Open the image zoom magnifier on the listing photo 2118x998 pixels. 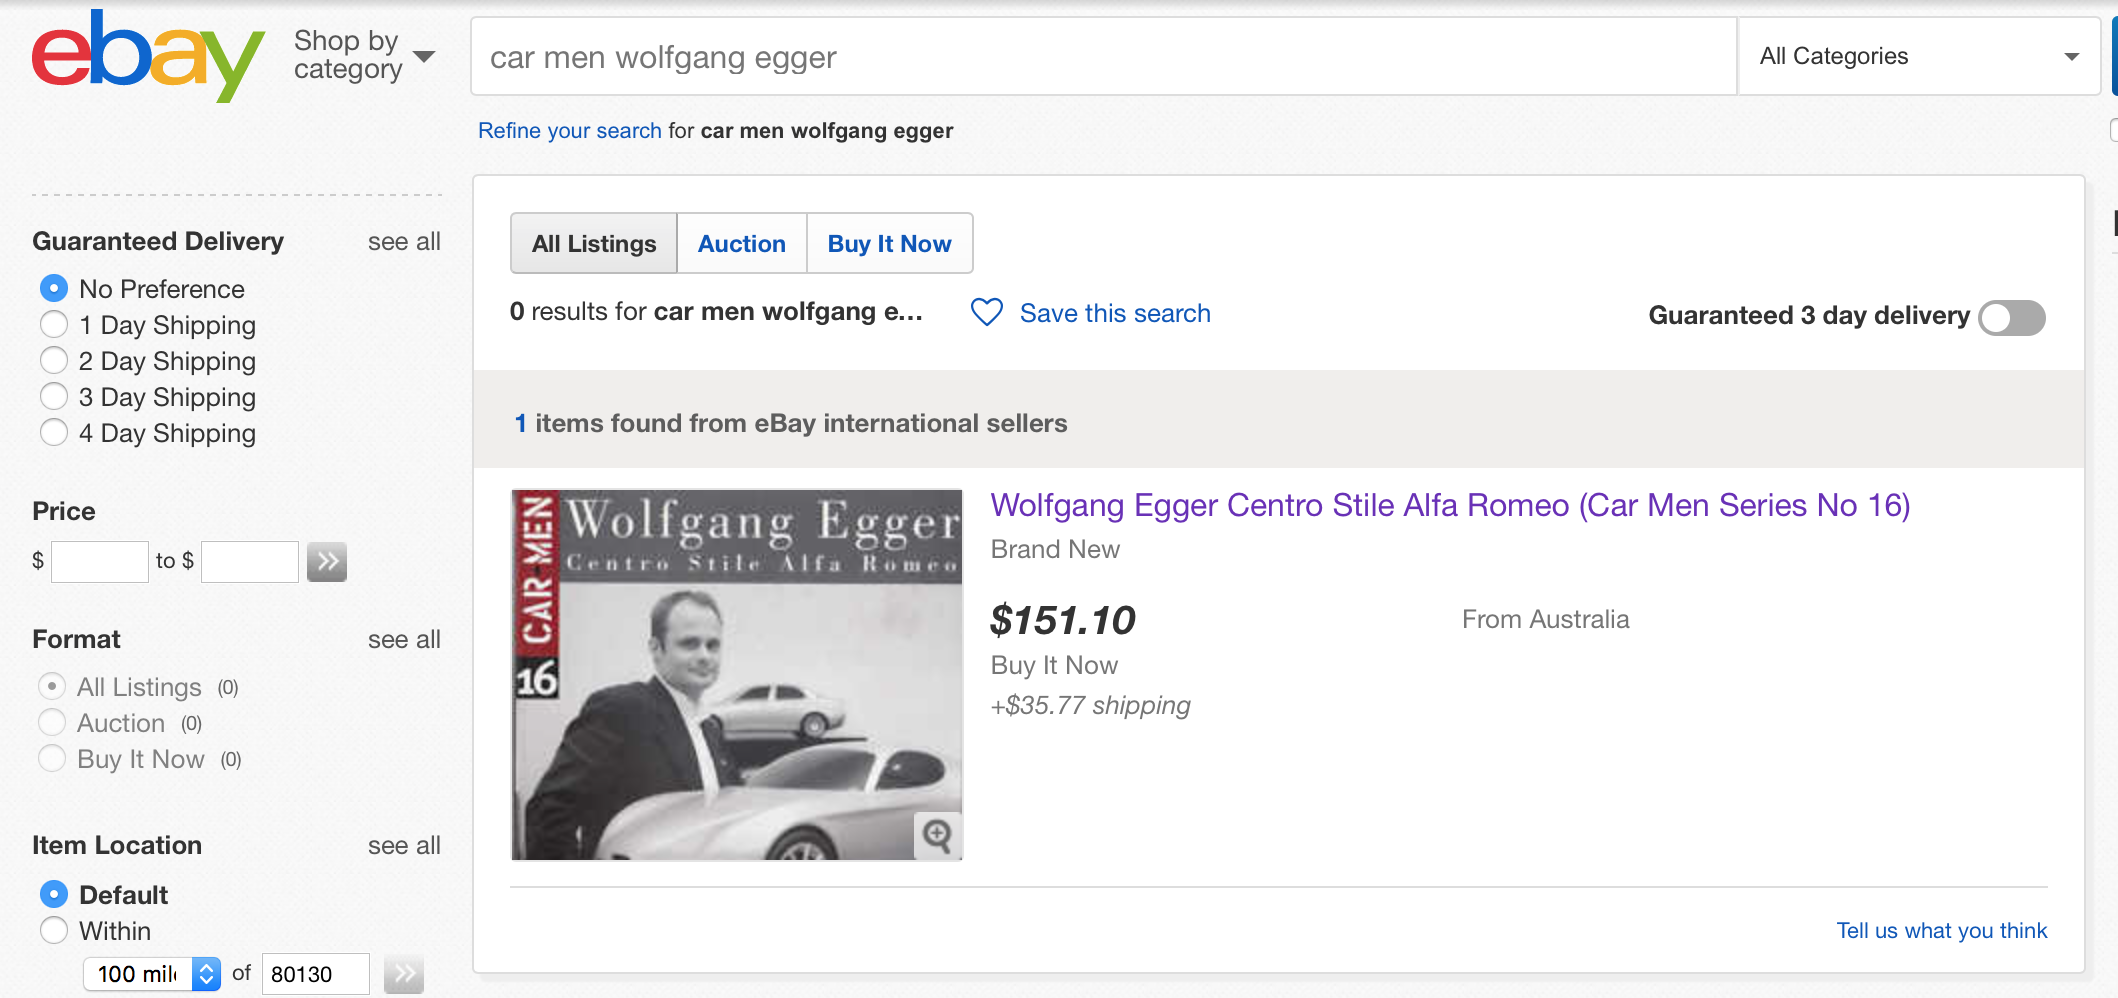click(x=936, y=837)
